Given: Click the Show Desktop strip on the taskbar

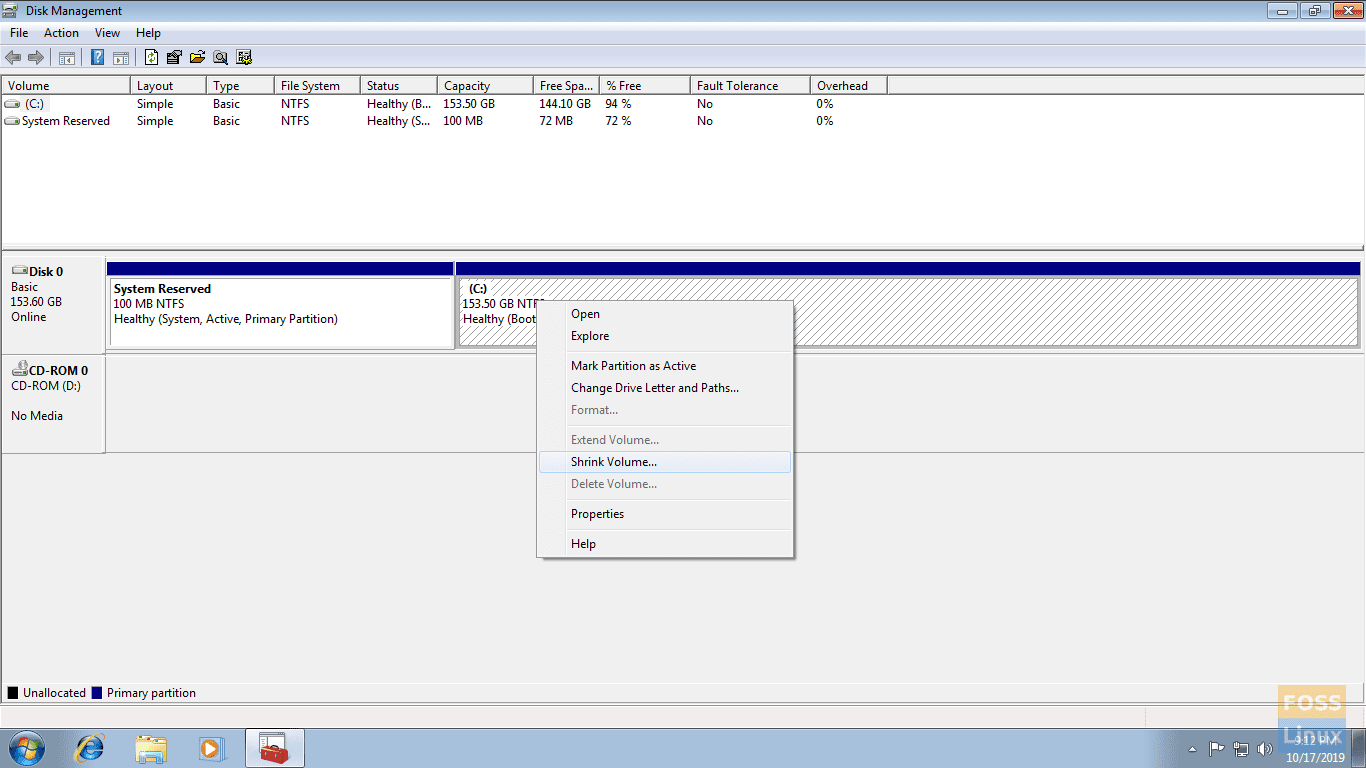Looking at the screenshot, I should click(x=1359, y=748).
